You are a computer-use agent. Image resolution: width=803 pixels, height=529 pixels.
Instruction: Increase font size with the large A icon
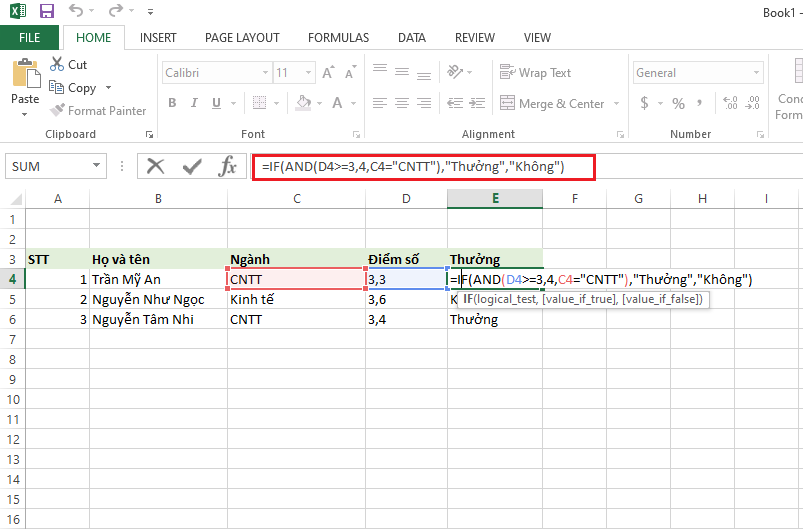pyautogui.click(x=328, y=73)
